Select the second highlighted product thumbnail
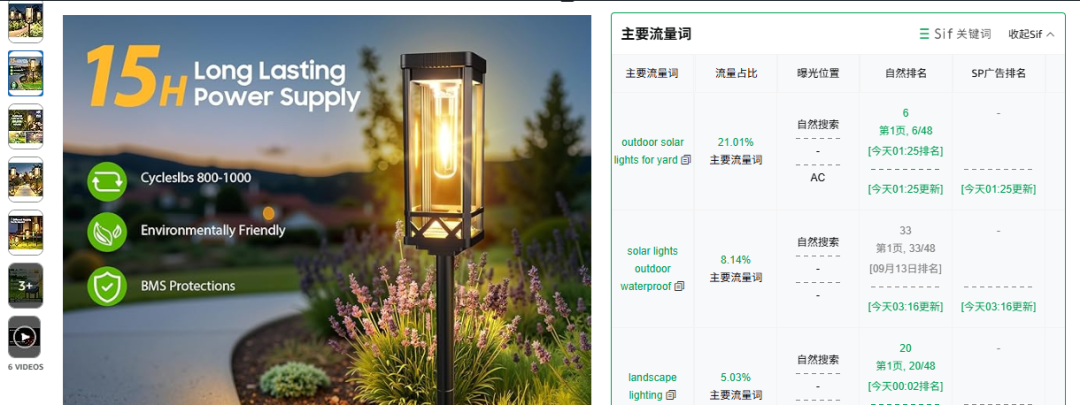 25,73
